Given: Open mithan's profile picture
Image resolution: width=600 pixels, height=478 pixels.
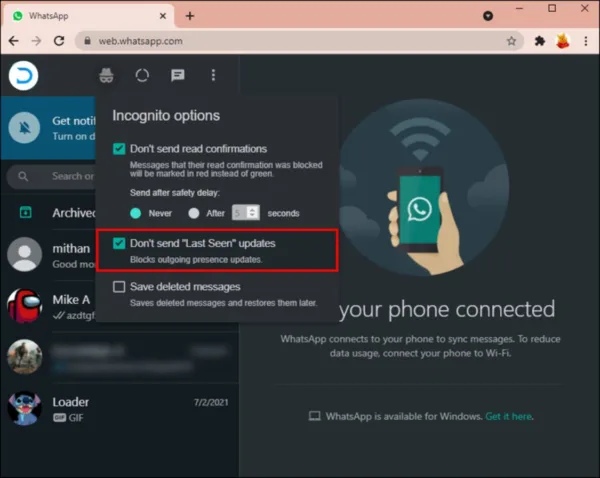Looking at the screenshot, I should pos(24,254).
